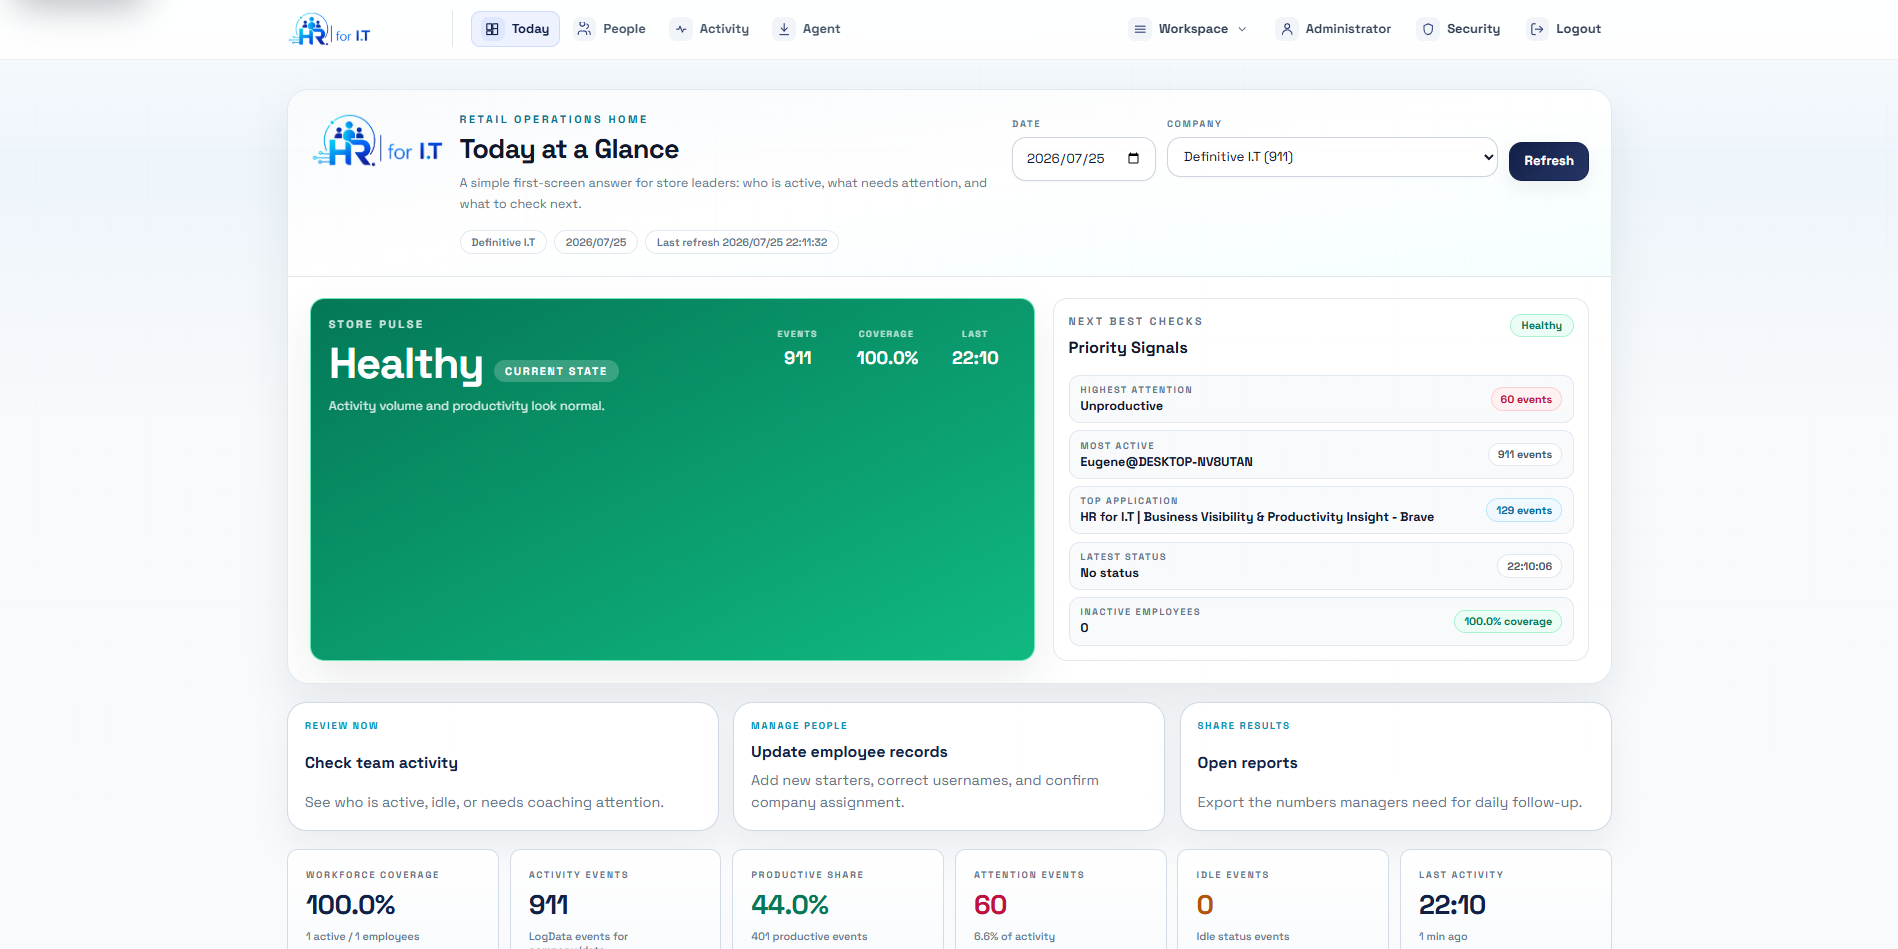Open the Security menu item

click(1460, 29)
